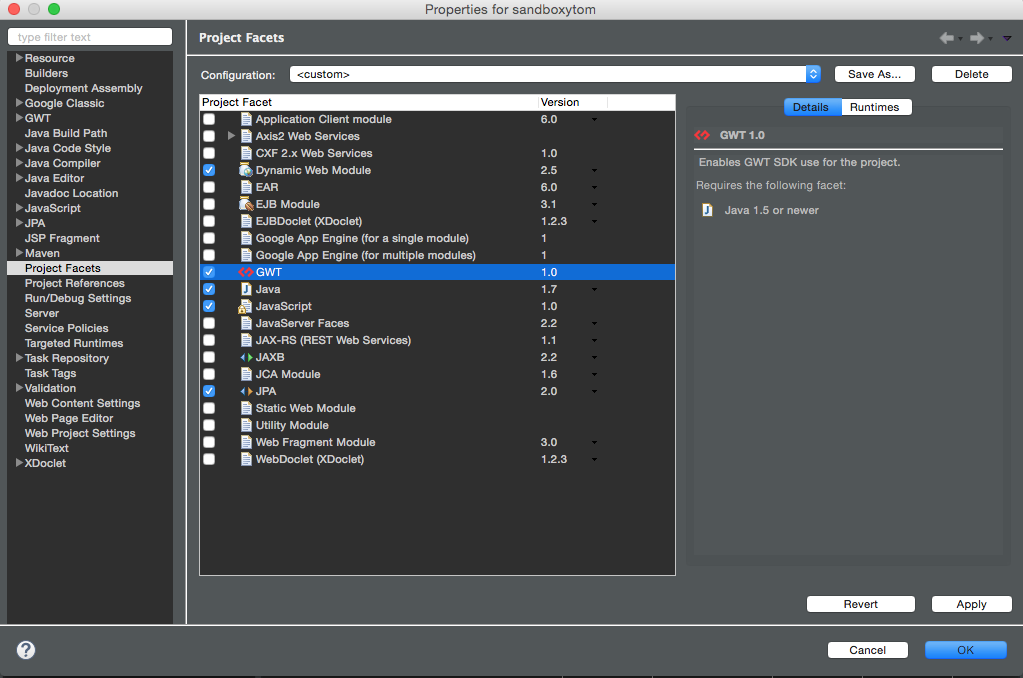
Task: Click the JavaScript facet icon
Action: click(245, 306)
